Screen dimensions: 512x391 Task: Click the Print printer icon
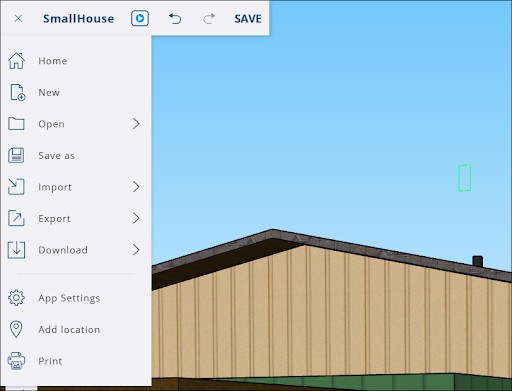pos(16,361)
